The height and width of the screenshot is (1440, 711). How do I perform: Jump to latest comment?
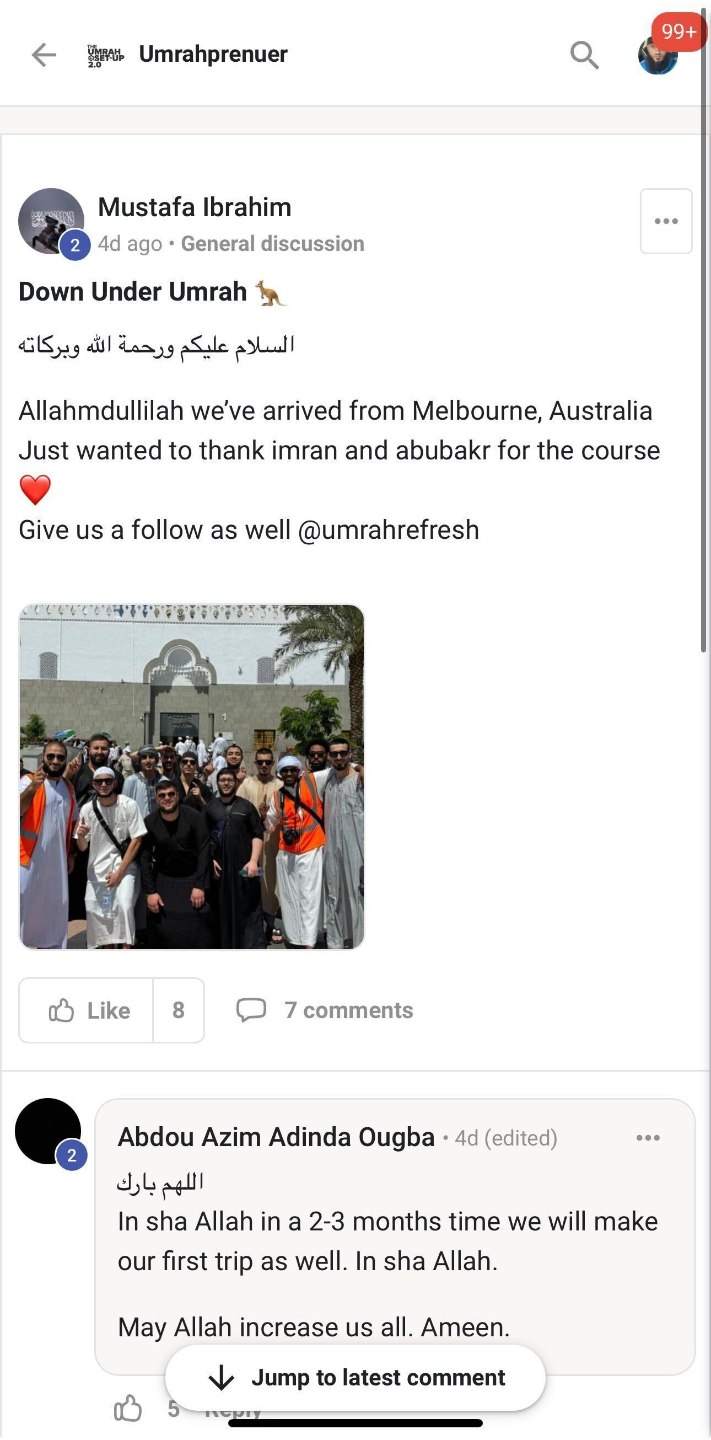355,1378
